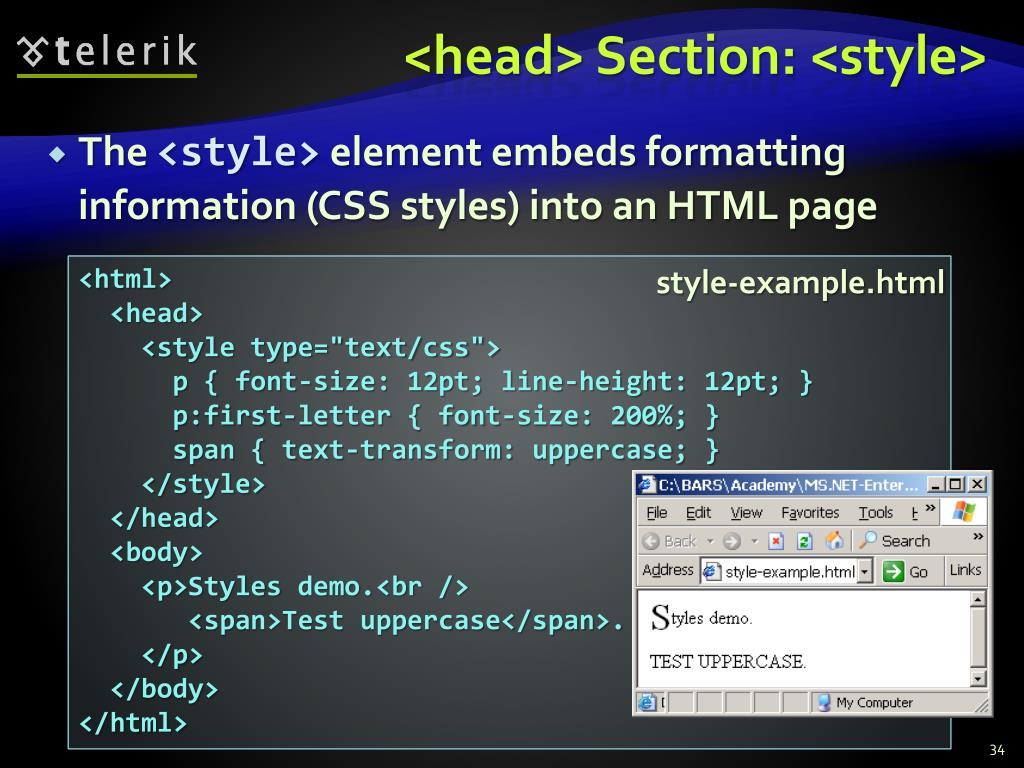
Task: Click the '</style>' closing tag line
Action: tap(203, 485)
